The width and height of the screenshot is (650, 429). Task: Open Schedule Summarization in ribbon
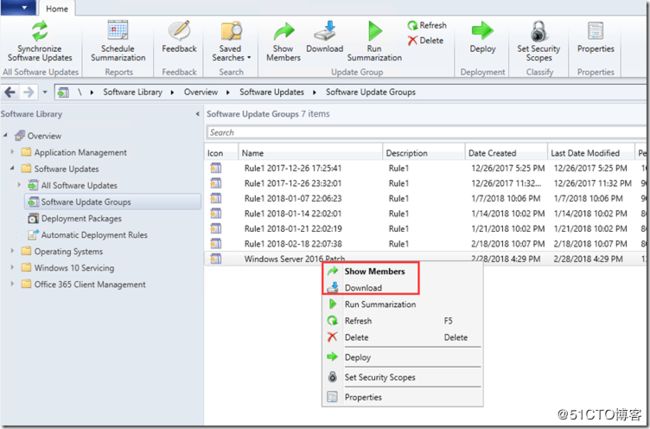pyautogui.click(x=118, y=41)
